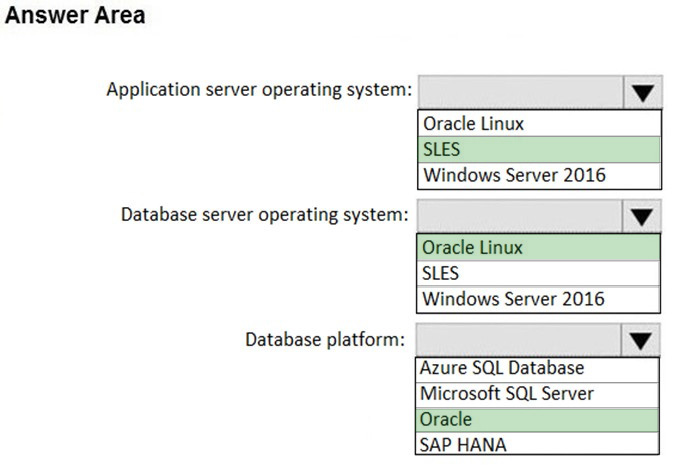Click the Database platform label text
This screenshot has width=673, height=471.
pyautogui.click(x=325, y=340)
